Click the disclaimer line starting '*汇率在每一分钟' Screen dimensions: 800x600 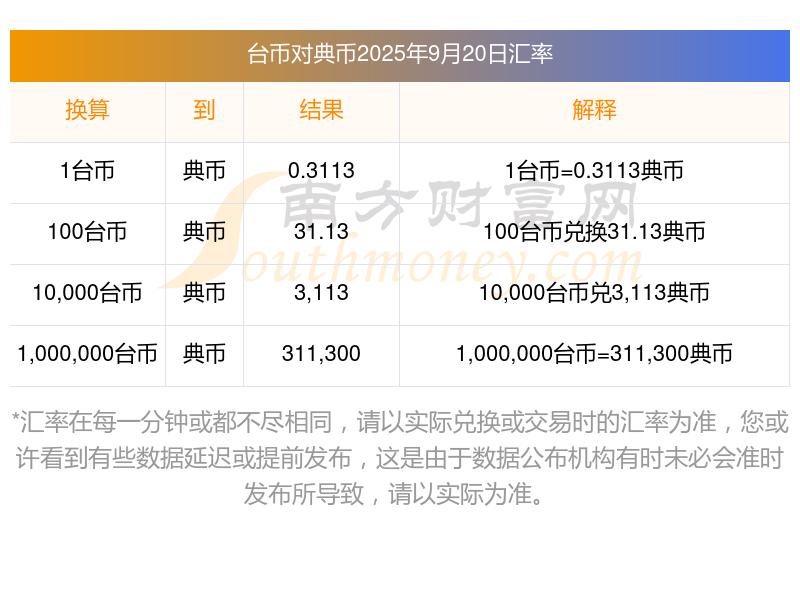[x=400, y=422]
